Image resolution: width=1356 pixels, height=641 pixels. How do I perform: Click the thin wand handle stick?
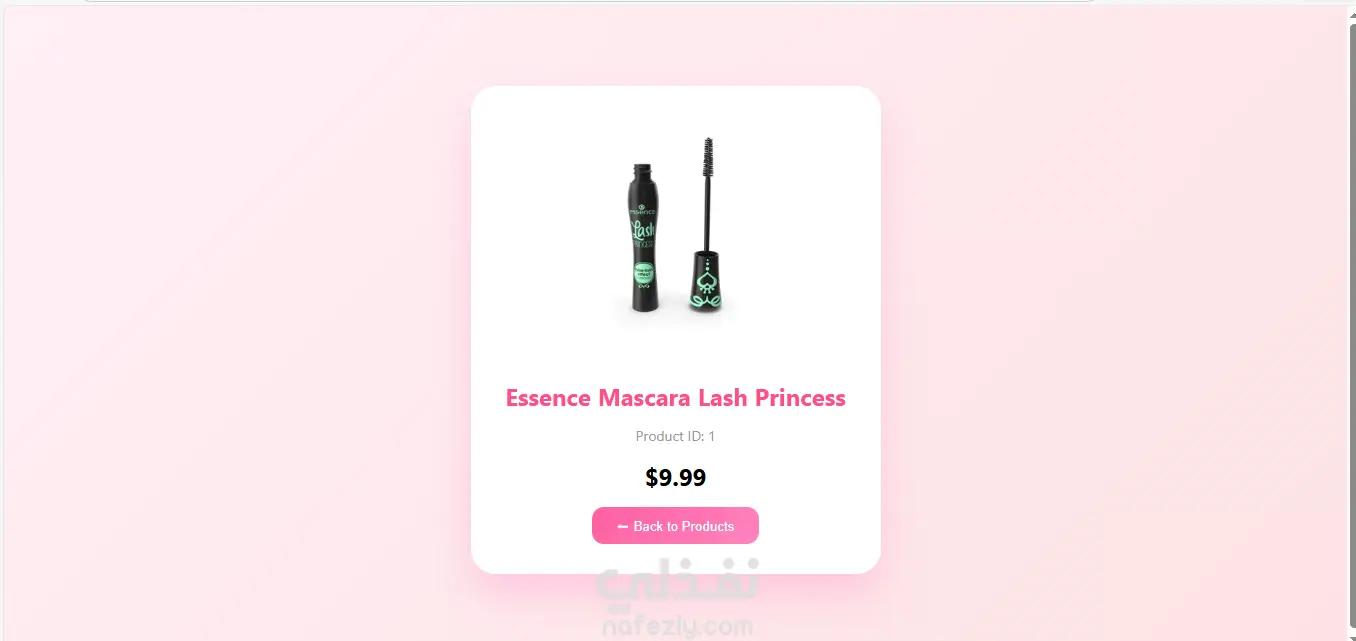click(709, 210)
